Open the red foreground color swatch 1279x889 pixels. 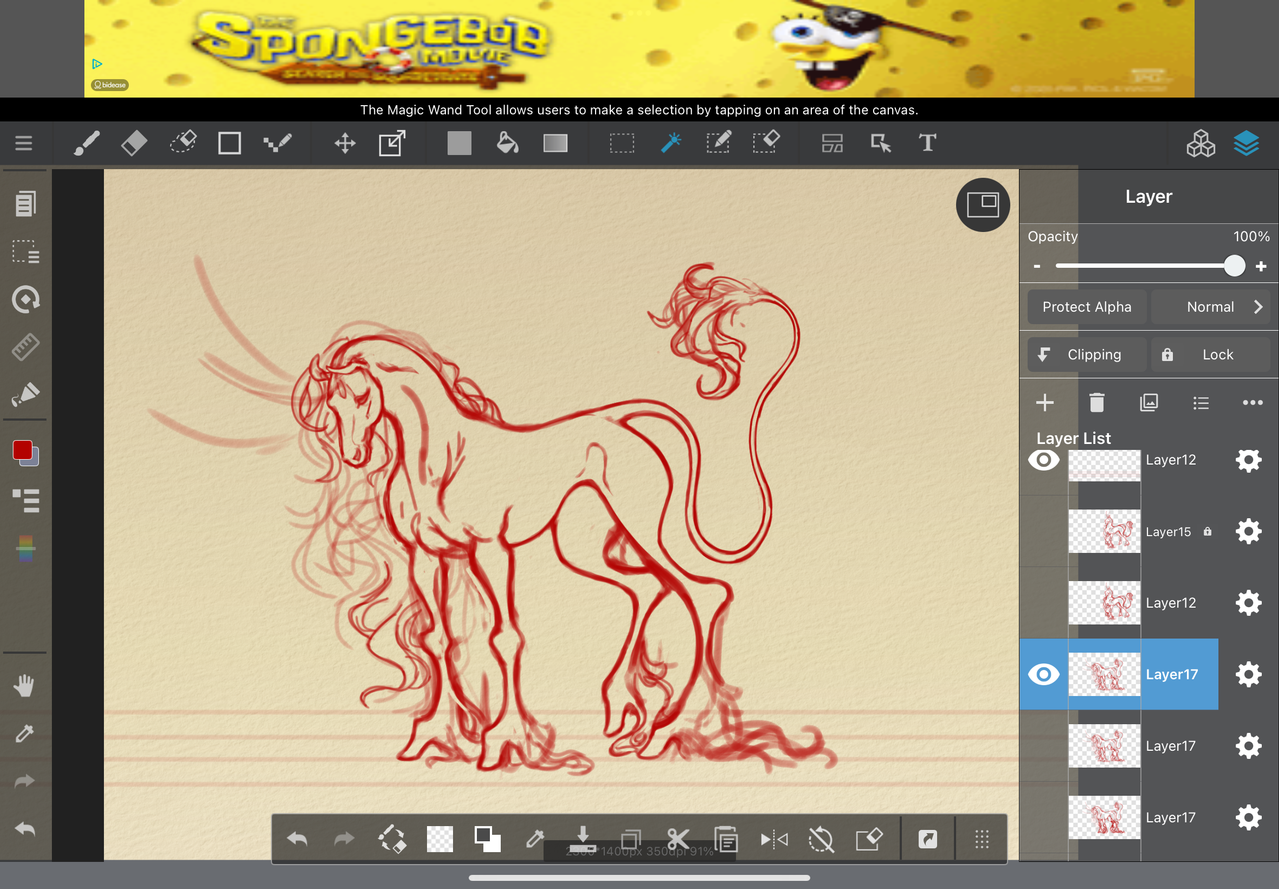click(x=23, y=450)
